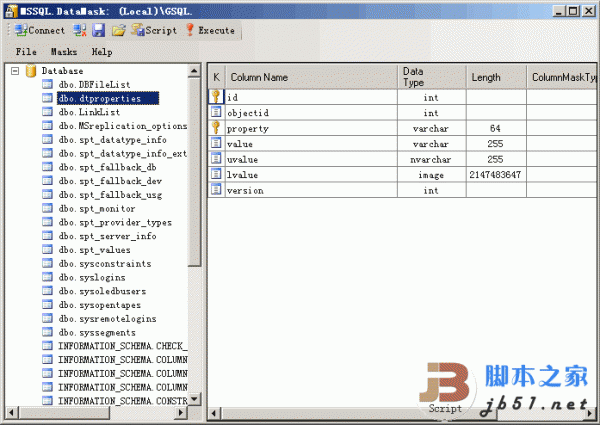Click table icon beside dbo.syssegments
Image resolution: width=600 pixels, height=425 pixels.
[47, 332]
